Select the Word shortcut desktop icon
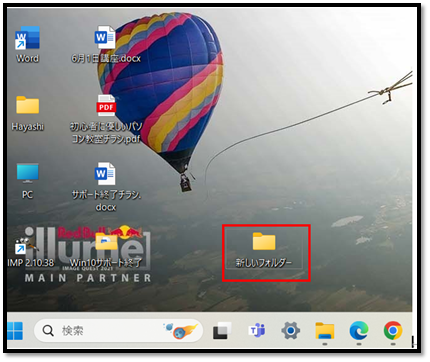This screenshot has height=362, width=430. [x=27, y=38]
